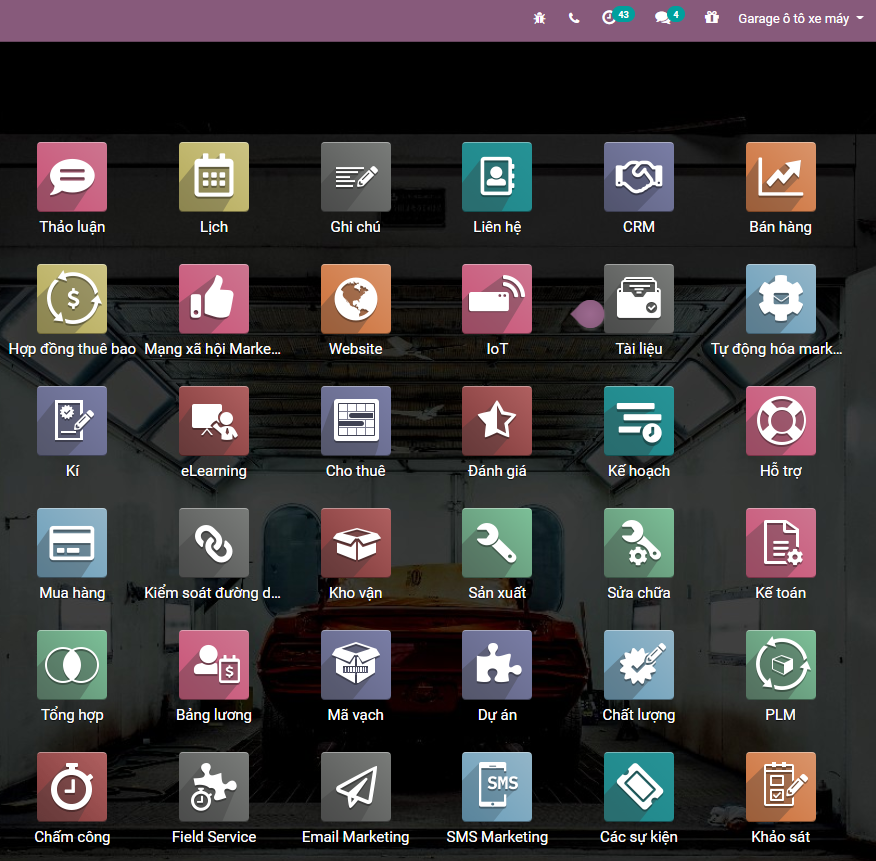Screen dimensions: 876x861
Task: Click the phone icon in top bar
Action: click(574, 18)
